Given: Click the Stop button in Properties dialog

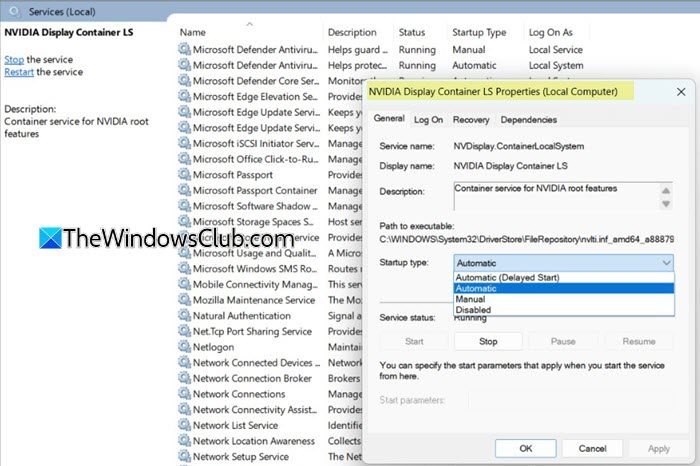Looking at the screenshot, I should pos(488,341).
